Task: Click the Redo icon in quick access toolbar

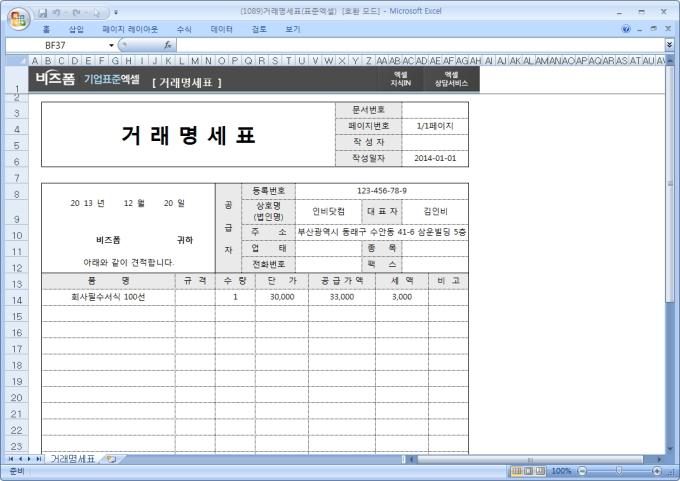Action: [x=76, y=13]
